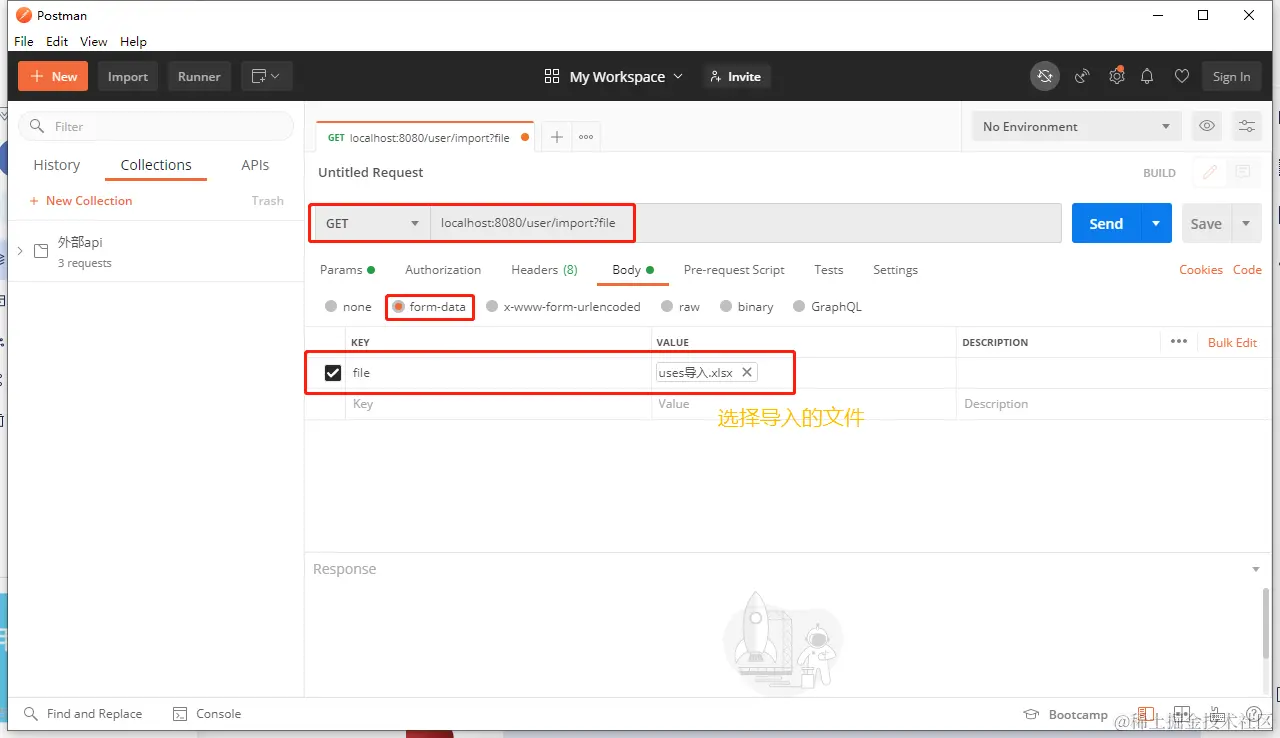Screen dimensions: 1280x738
Task: Click the New Collection link
Action: tap(80, 201)
